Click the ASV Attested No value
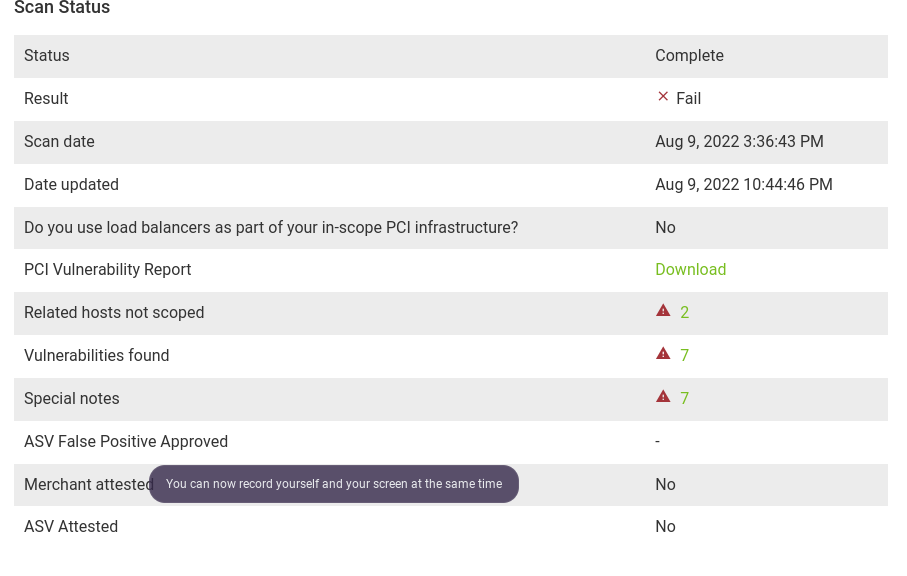The width and height of the screenshot is (907, 576). click(665, 527)
